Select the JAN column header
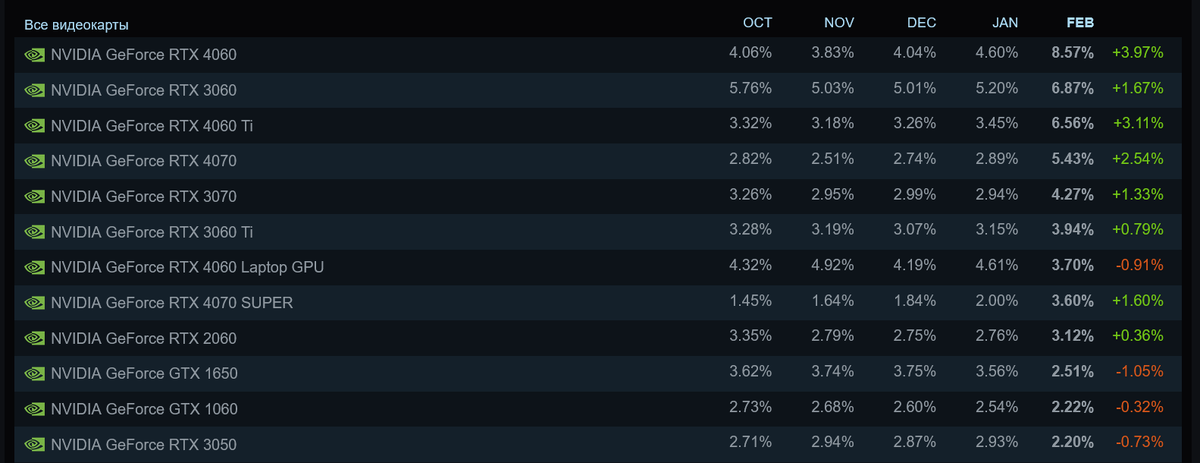Screen dimensions: 1200x463 click(x=1004, y=23)
